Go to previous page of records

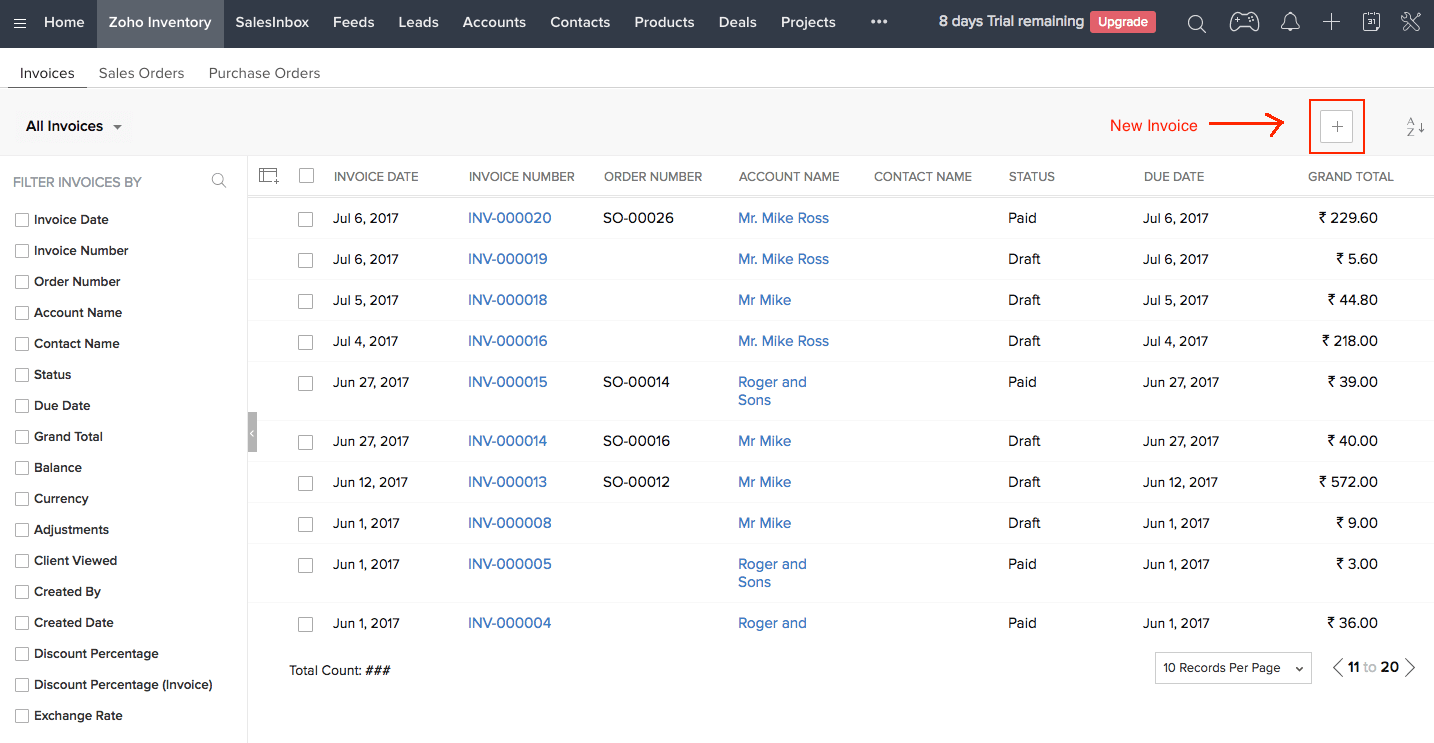coord(1337,667)
